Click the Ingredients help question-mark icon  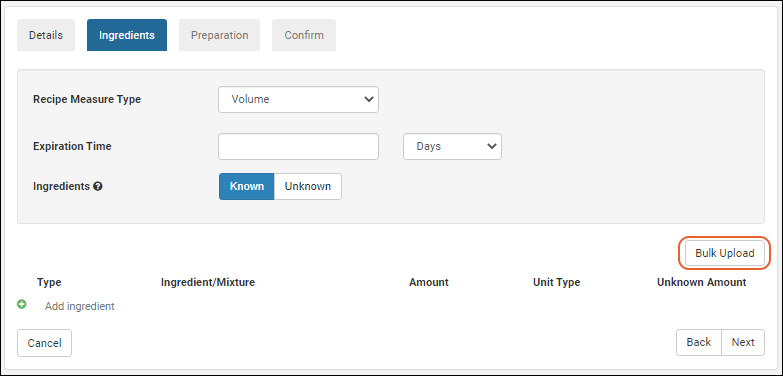[98, 186]
